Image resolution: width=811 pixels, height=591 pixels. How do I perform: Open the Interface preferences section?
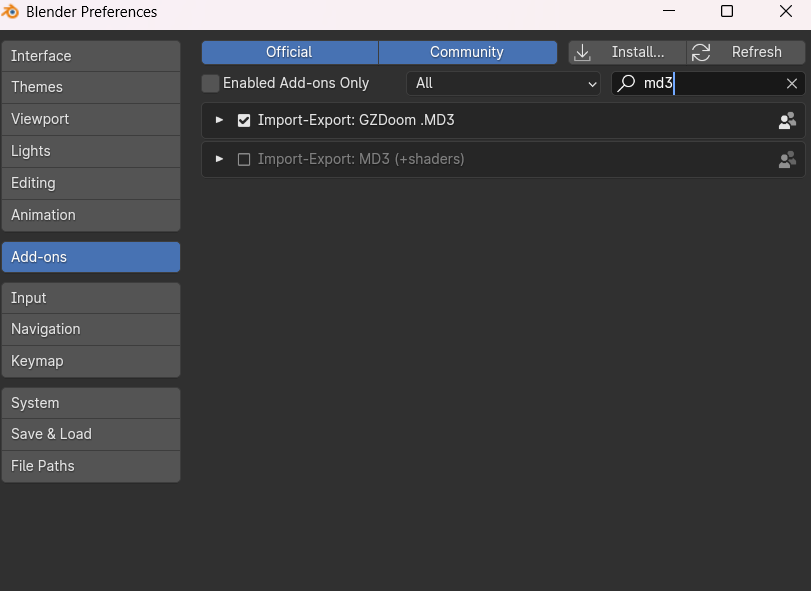pos(91,56)
